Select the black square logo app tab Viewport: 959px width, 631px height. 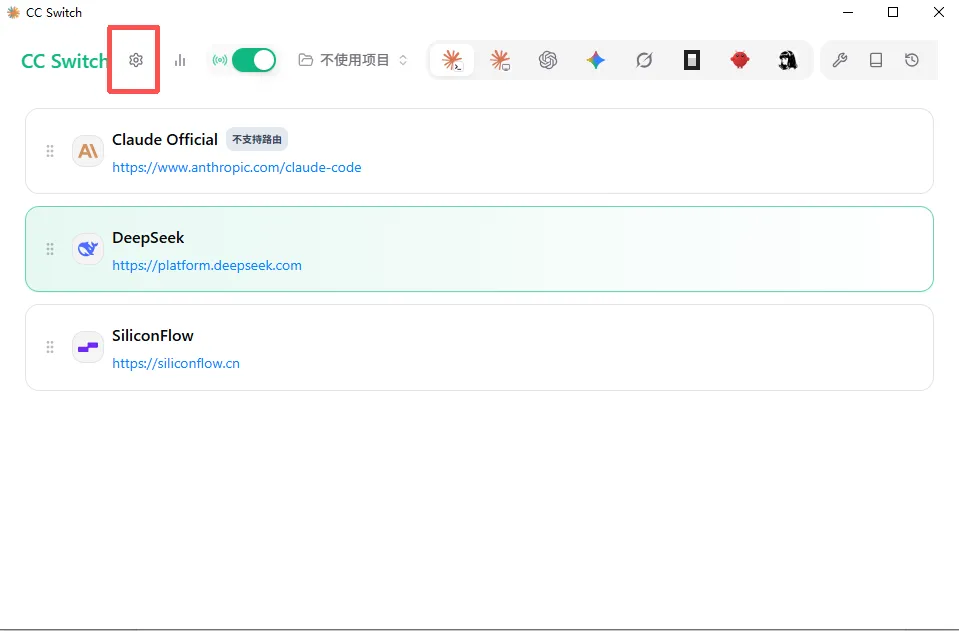692,60
